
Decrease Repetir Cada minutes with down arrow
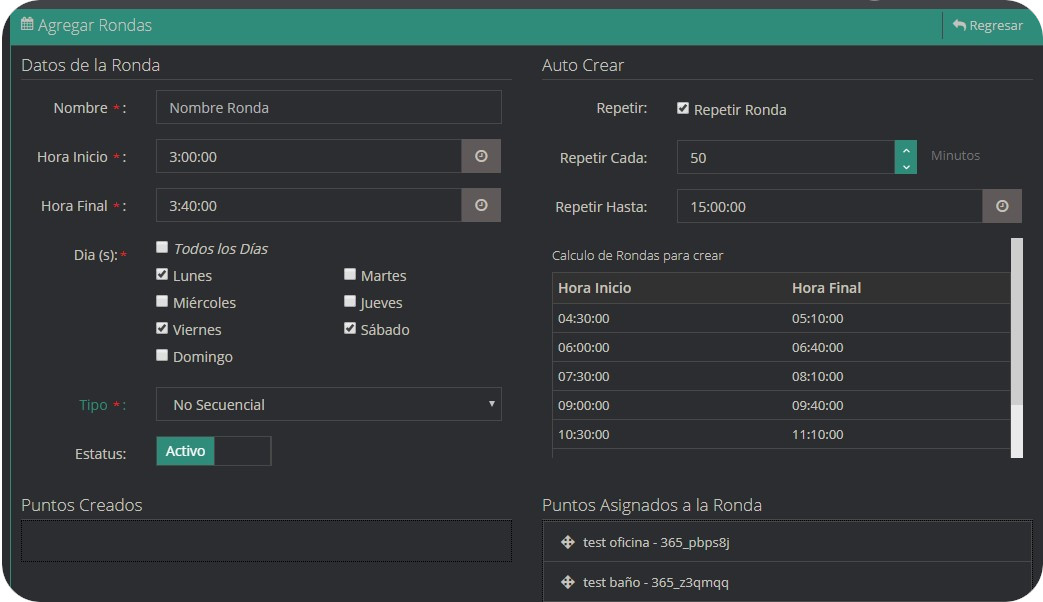point(906,166)
